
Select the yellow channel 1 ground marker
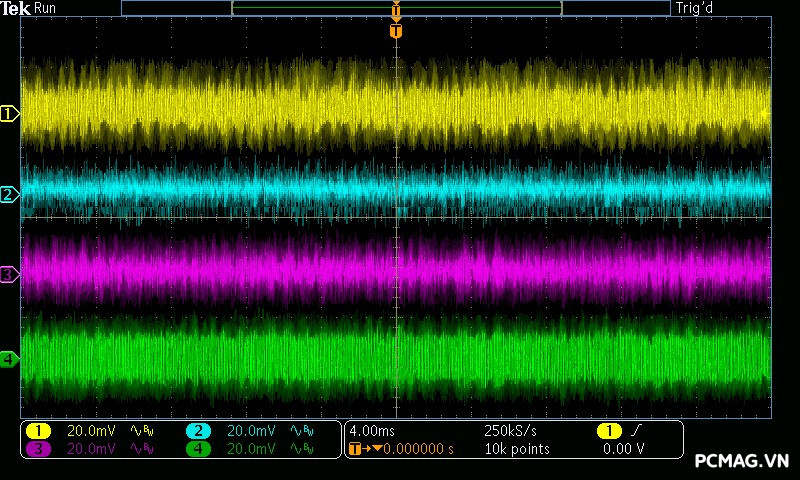pyautogui.click(x=9, y=114)
